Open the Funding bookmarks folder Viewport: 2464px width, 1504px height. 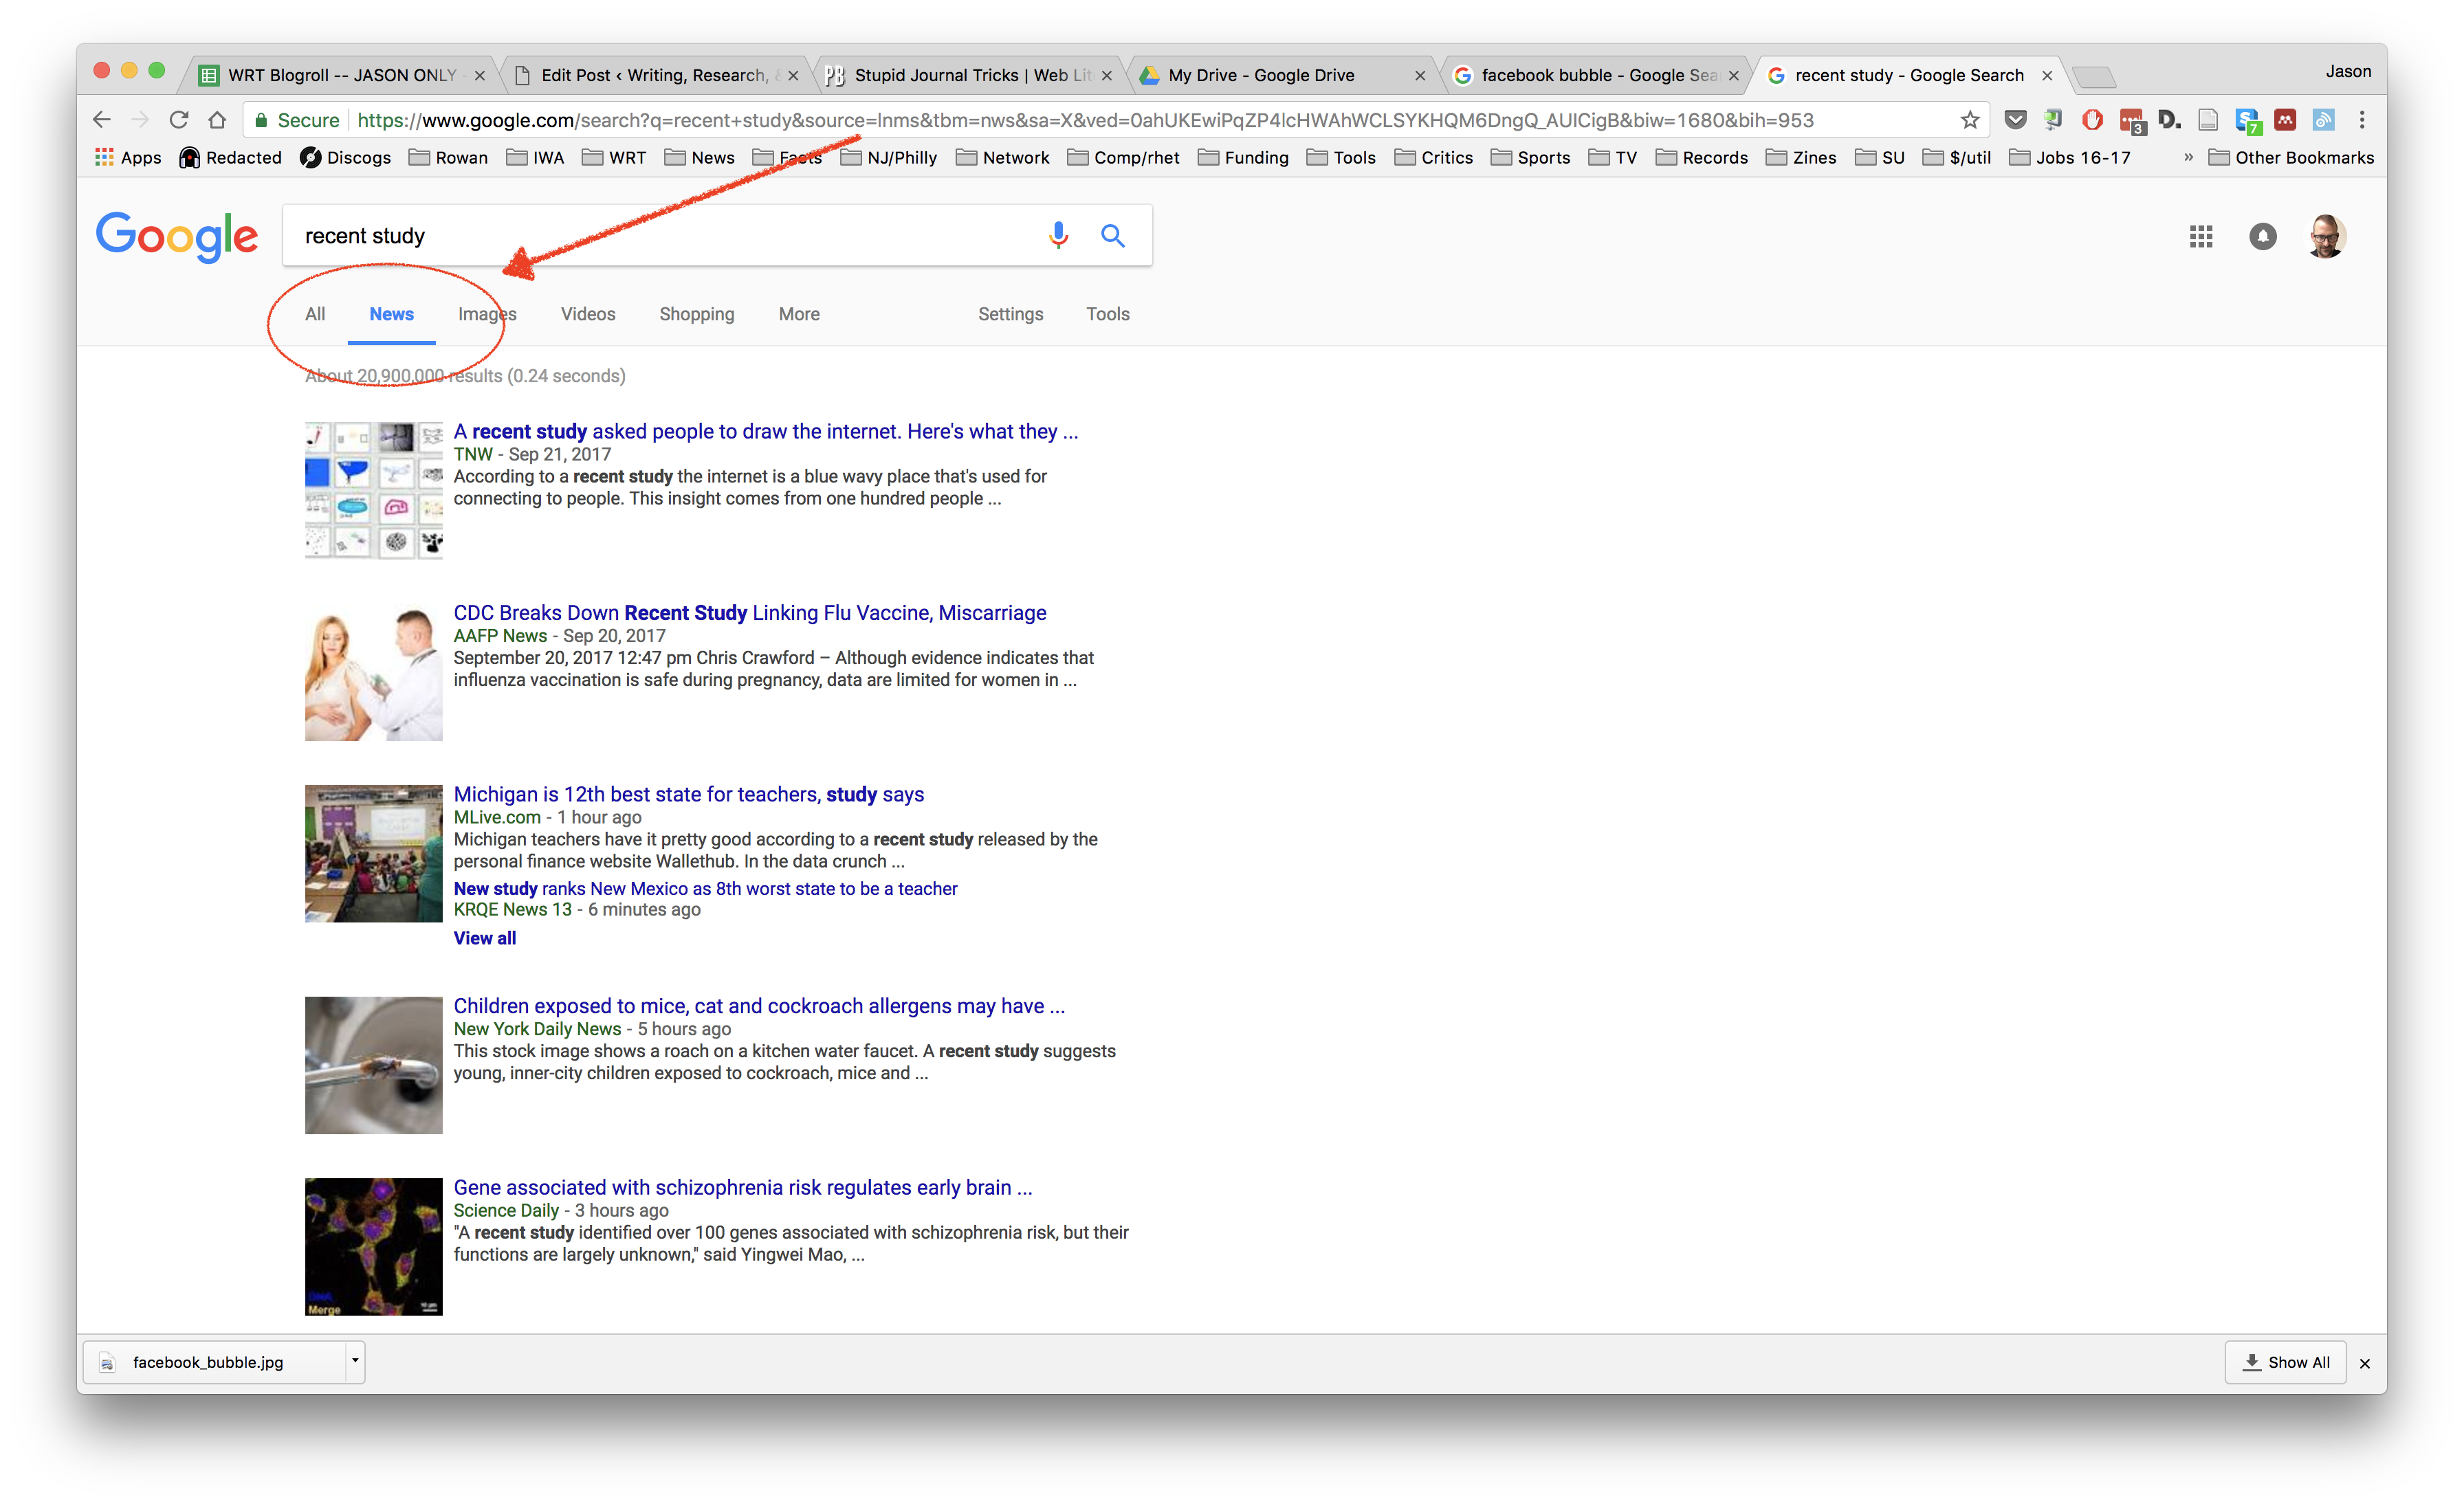click(1243, 158)
